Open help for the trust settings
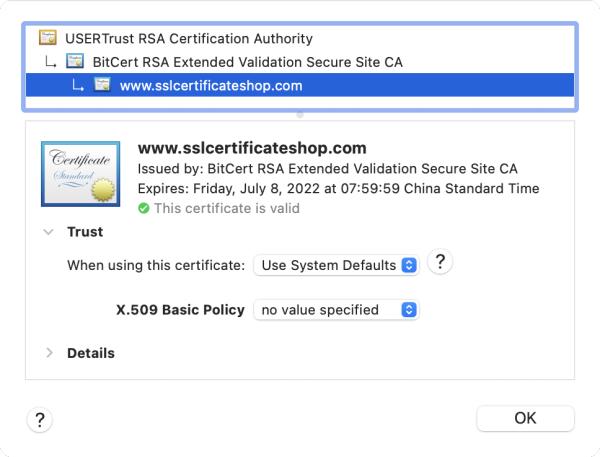 click(x=439, y=264)
